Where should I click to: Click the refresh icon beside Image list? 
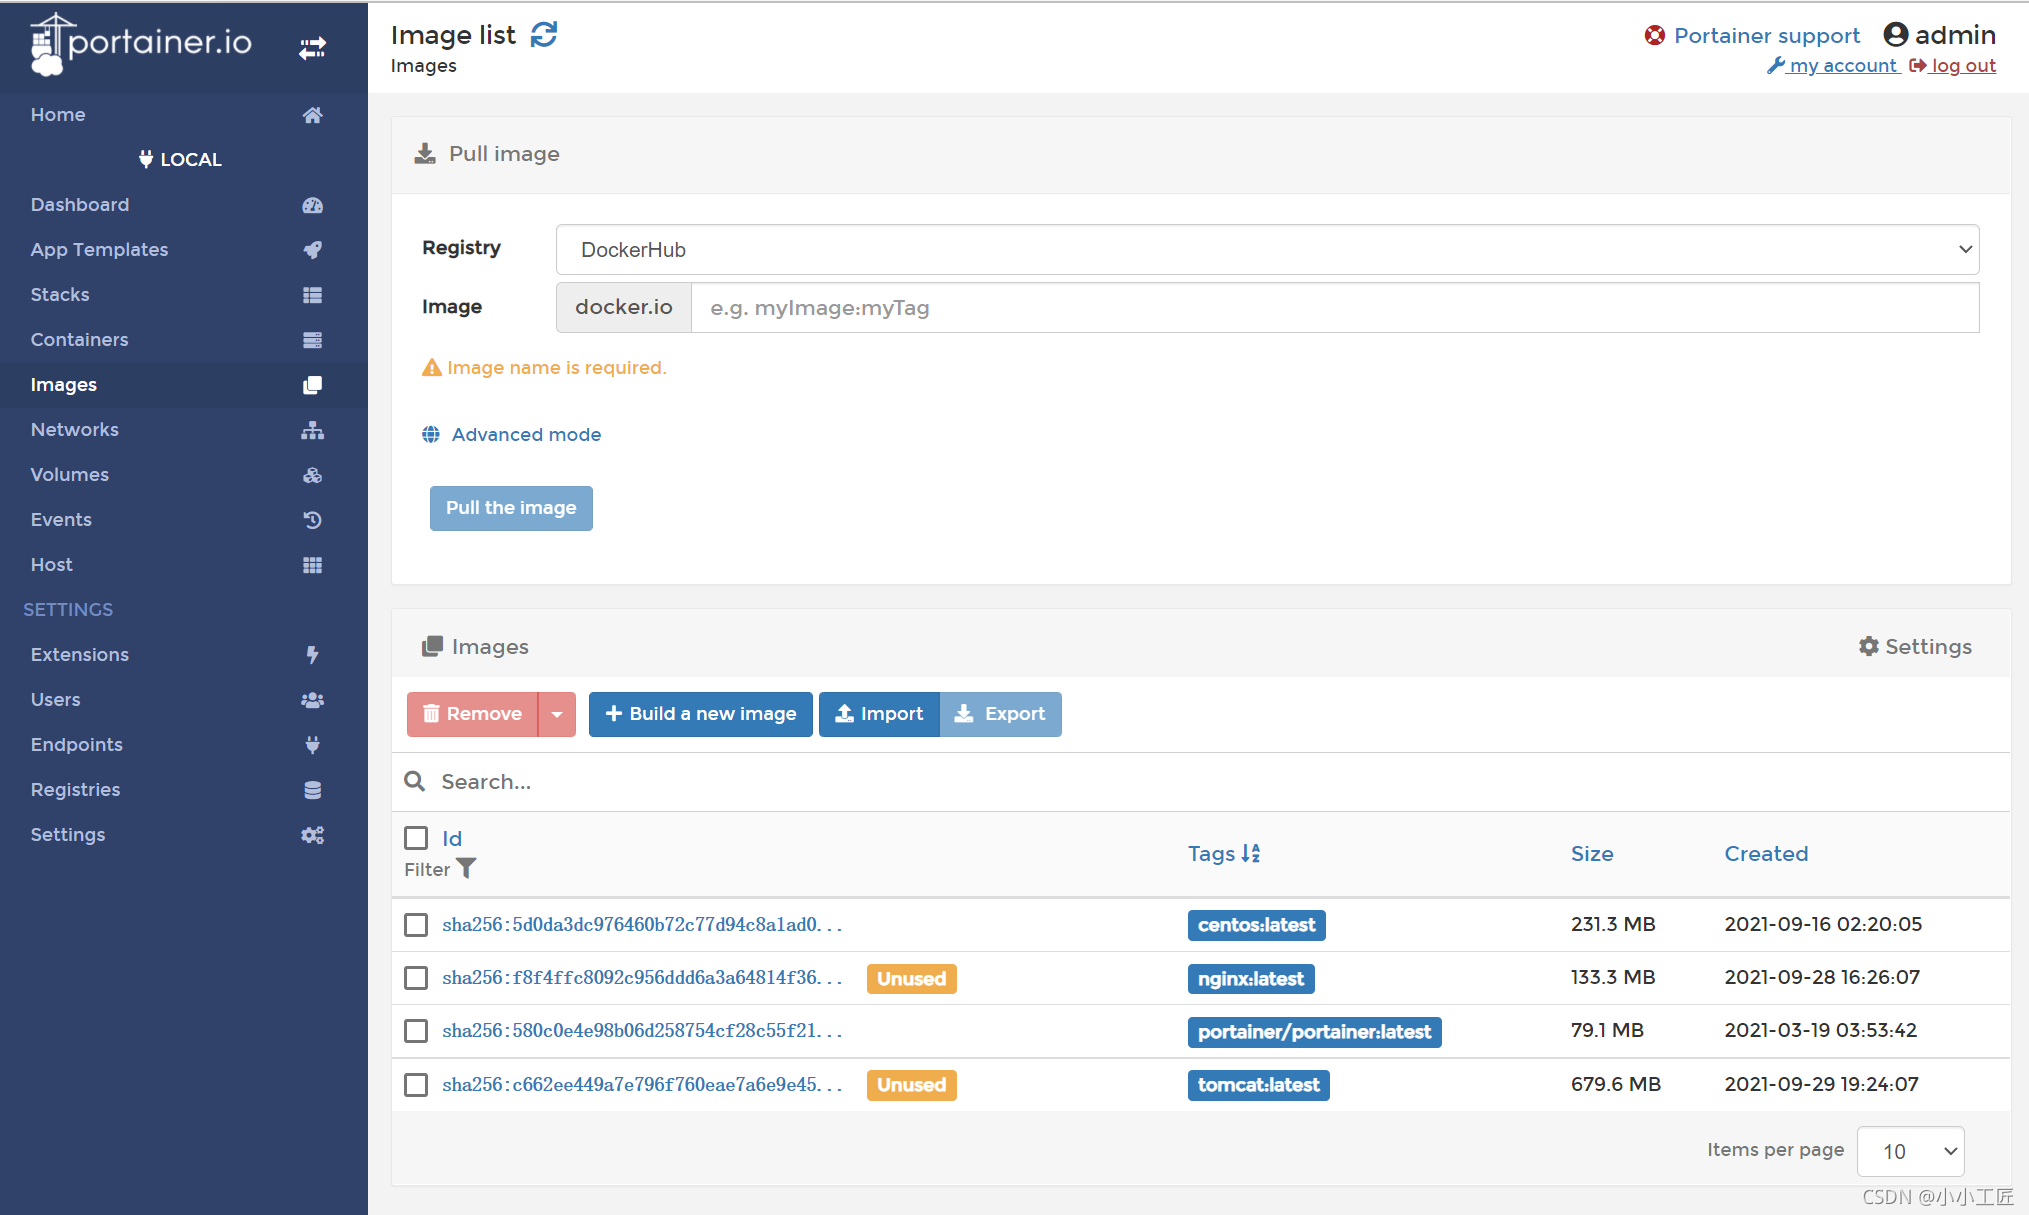click(544, 35)
